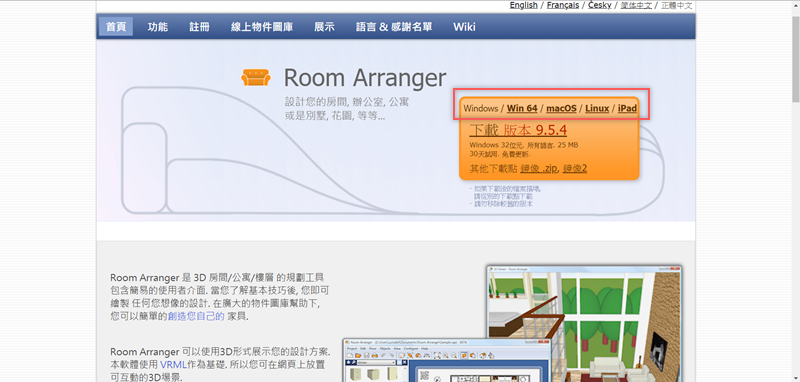Viewport: 800px width, 382px height.
Task: Switch to simplified Chinese language link
Action: pos(636,5)
